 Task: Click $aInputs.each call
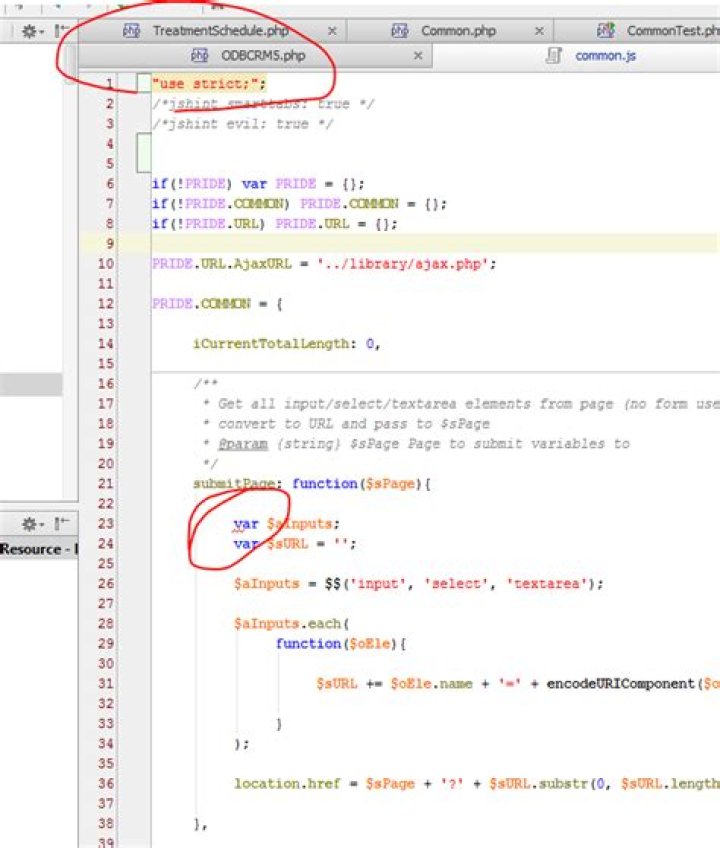tap(291, 624)
